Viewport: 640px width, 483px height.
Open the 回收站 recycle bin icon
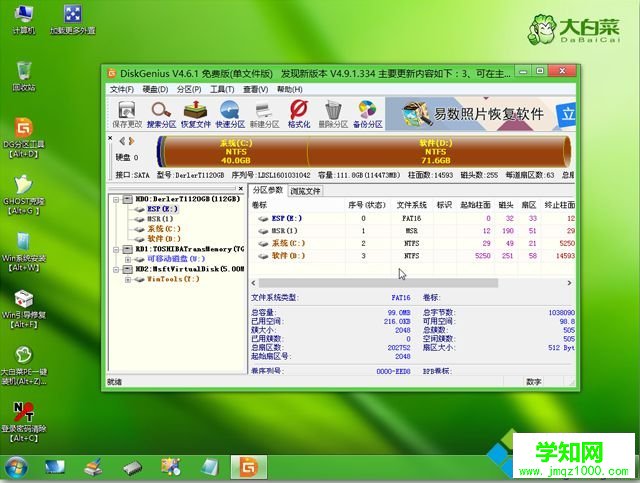click(x=24, y=76)
